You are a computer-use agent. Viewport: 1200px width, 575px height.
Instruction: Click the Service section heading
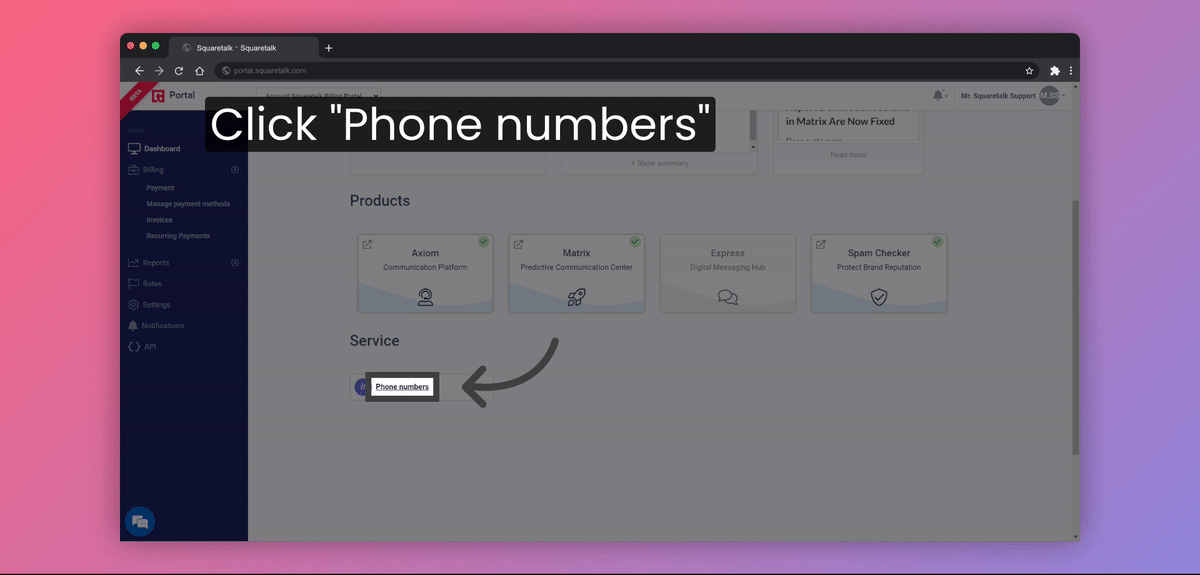[375, 341]
